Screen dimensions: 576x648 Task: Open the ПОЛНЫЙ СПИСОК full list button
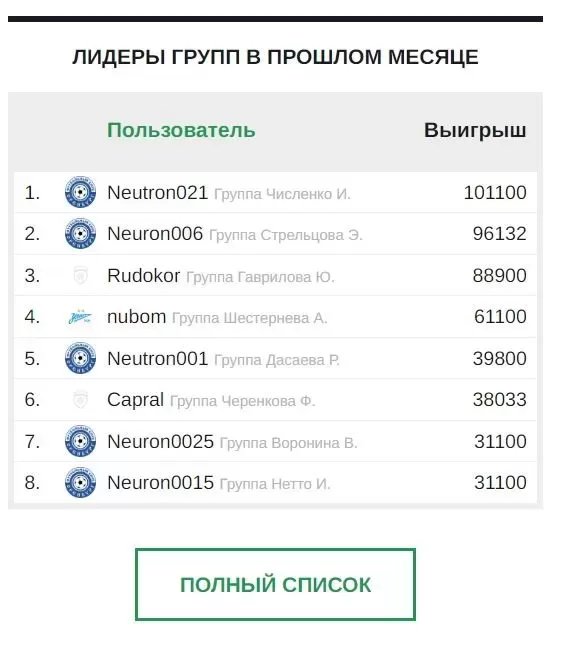tap(275, 584)
